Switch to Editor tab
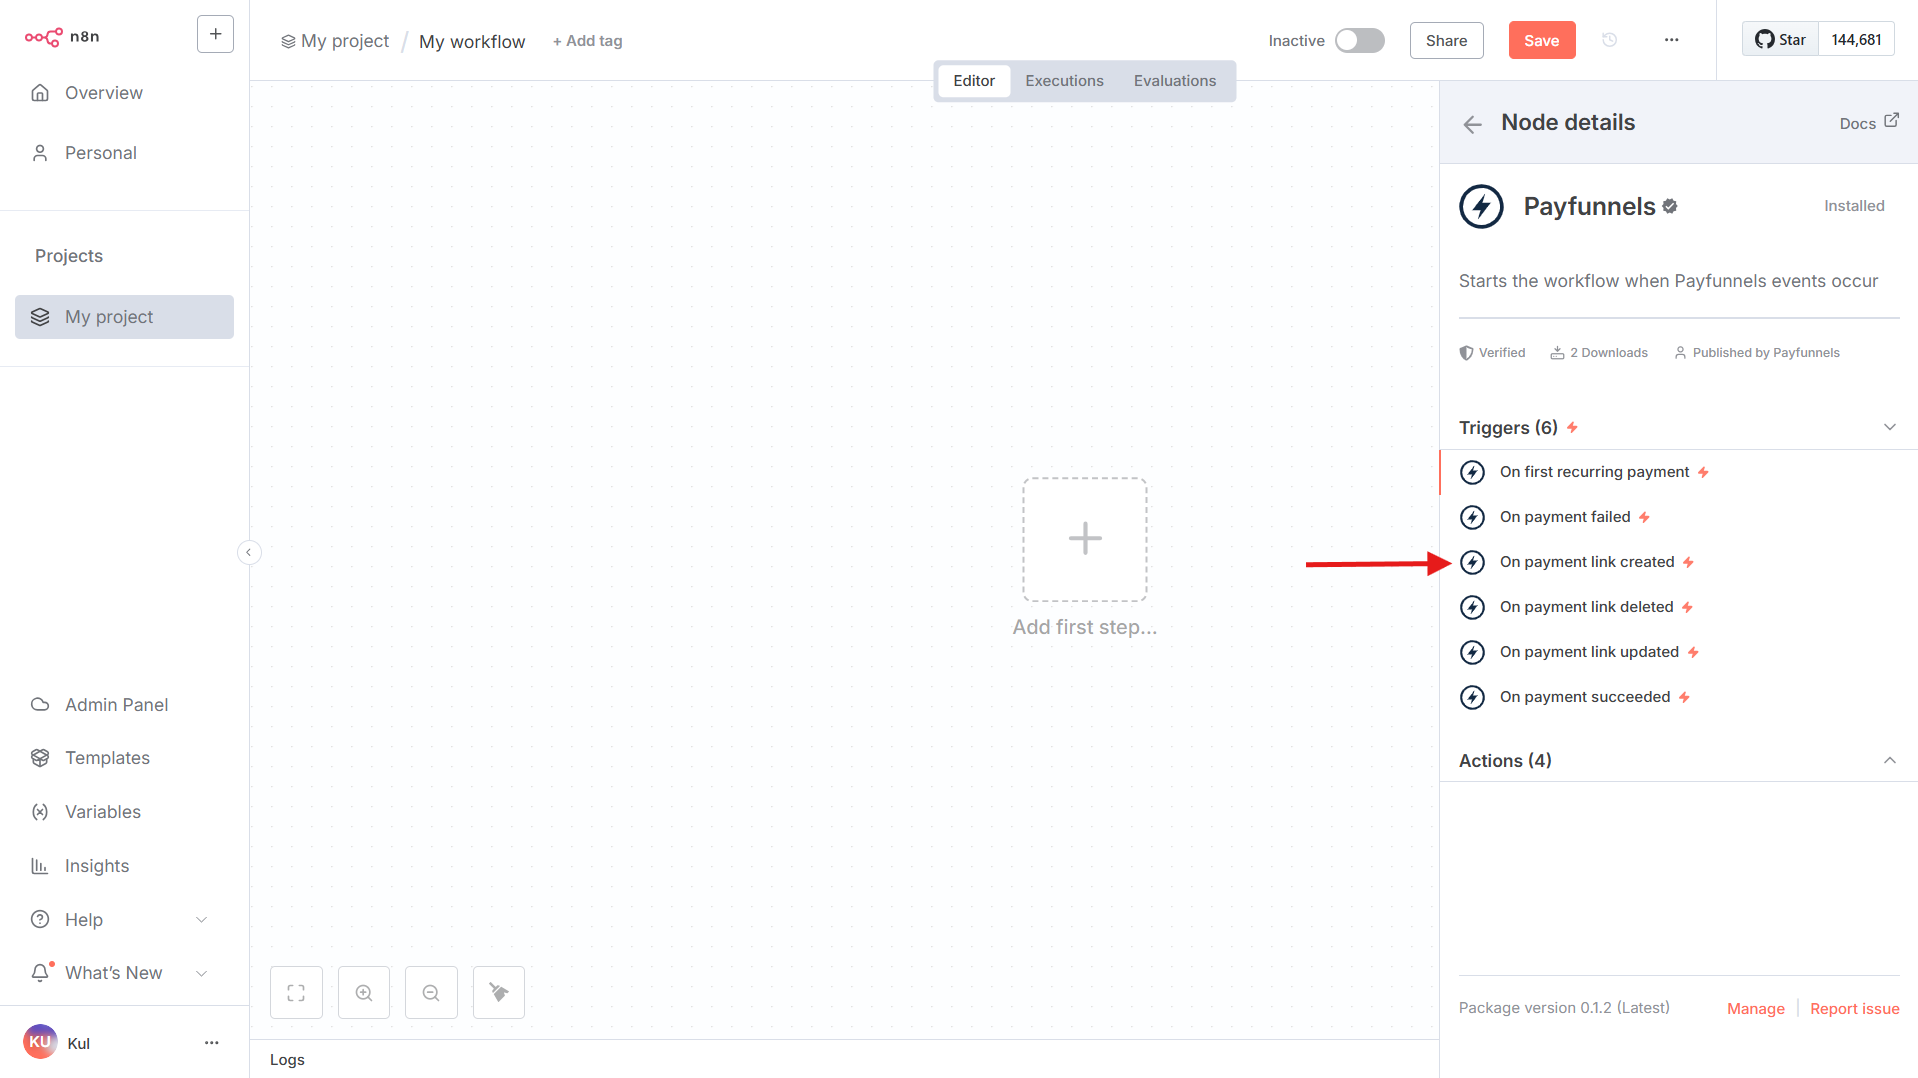Image resolution: width=1918 pixels, height=1078 pixels. [x=973, y=81]
